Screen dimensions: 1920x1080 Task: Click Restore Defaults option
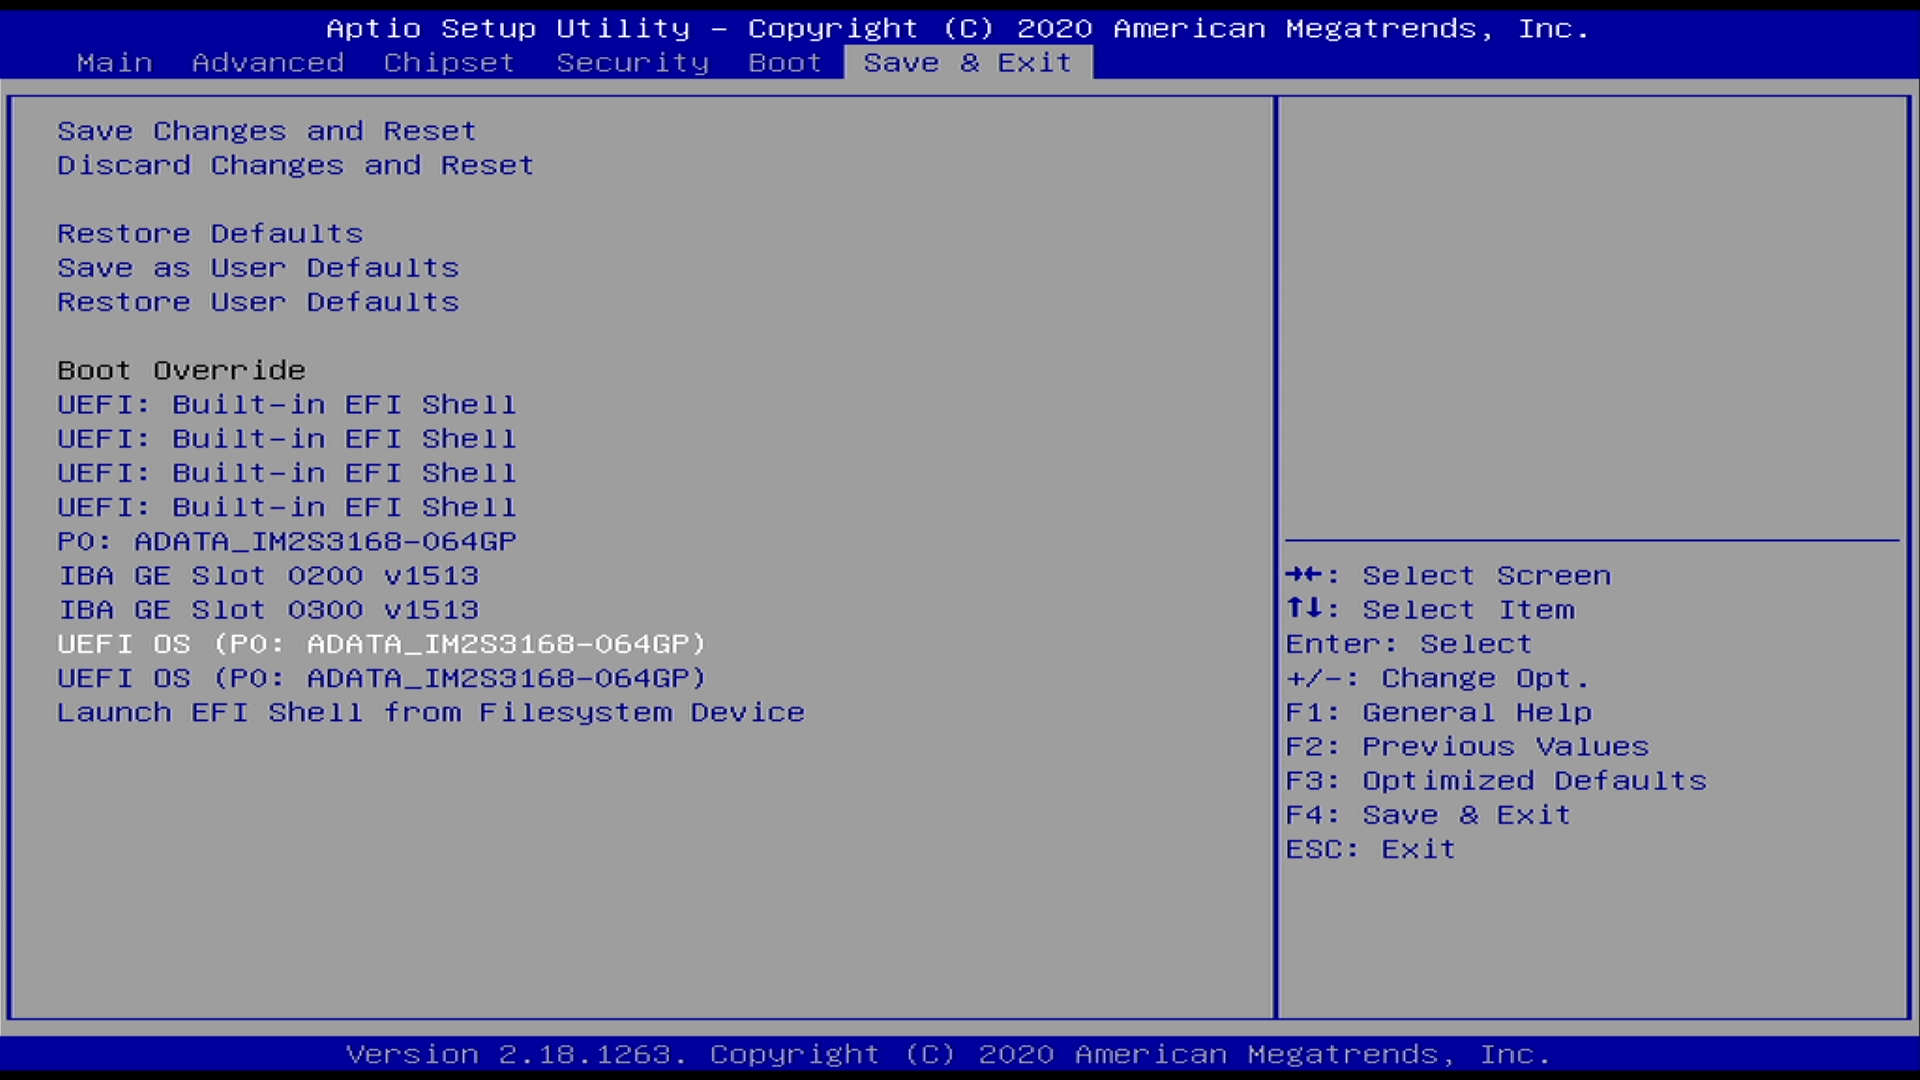210,233
